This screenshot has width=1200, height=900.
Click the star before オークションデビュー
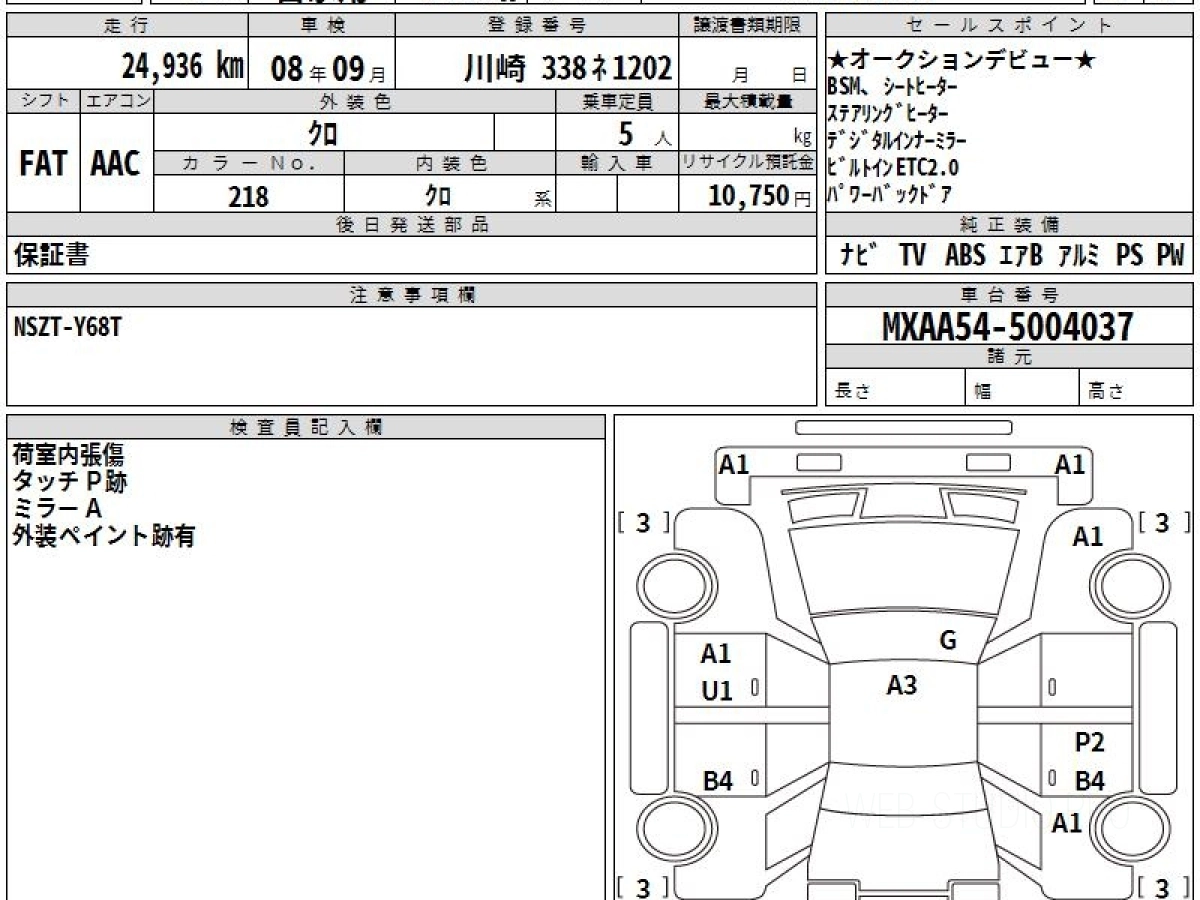point(839,60)
